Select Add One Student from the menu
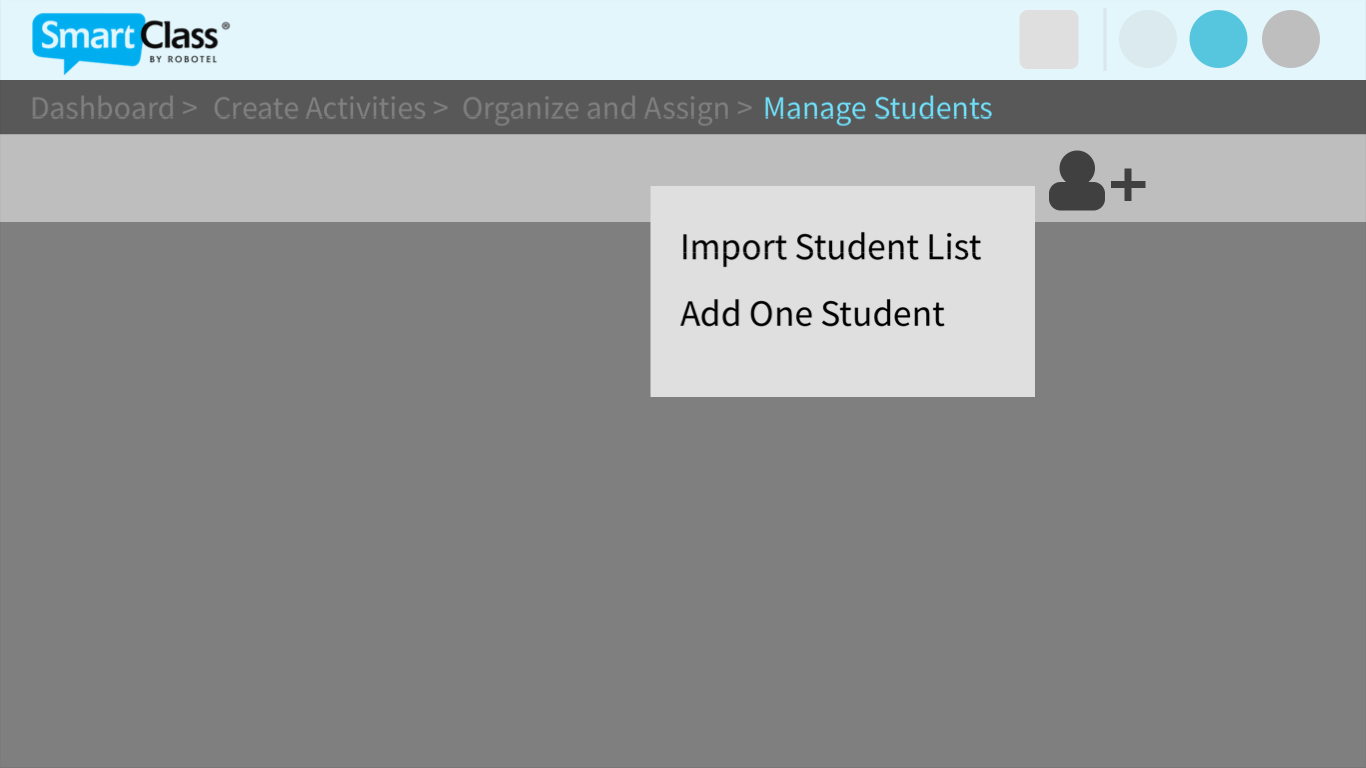 point(812,313)
